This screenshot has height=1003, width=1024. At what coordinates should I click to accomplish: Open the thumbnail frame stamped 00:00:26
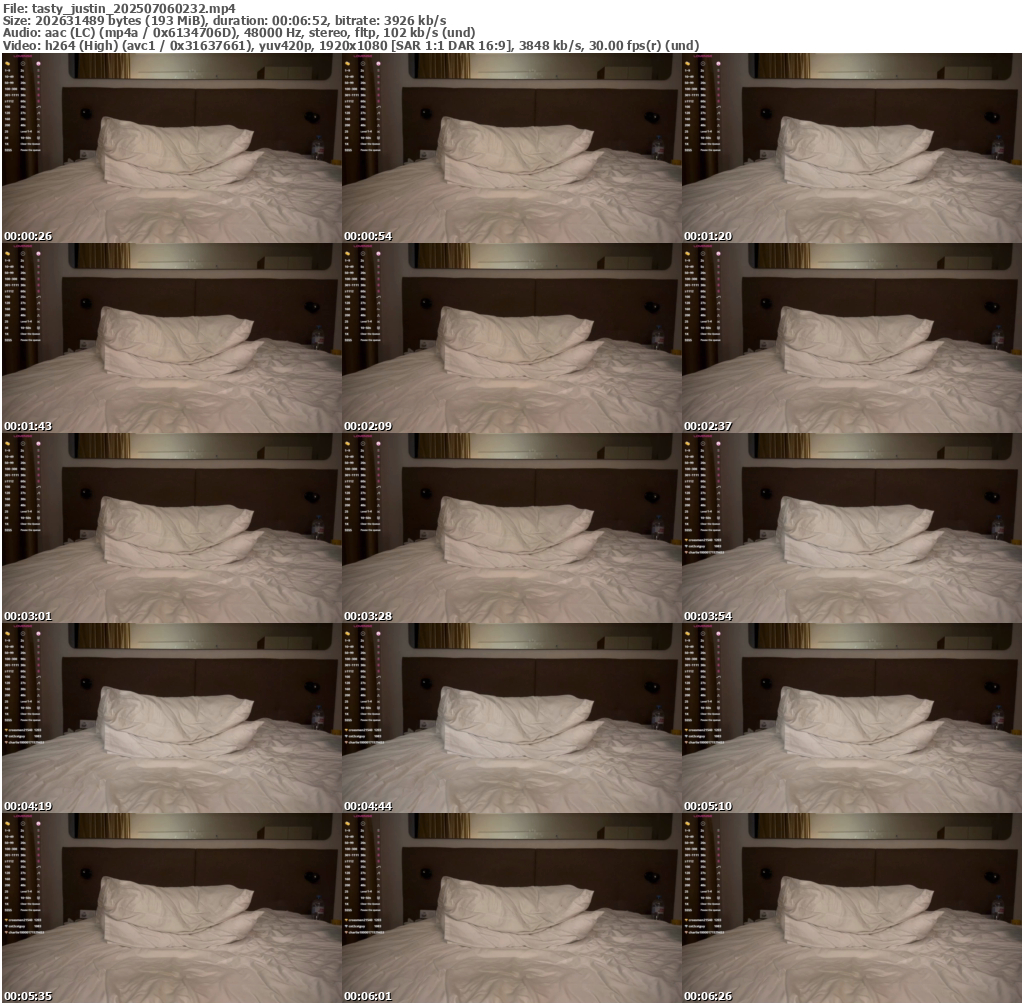[172, 148]
